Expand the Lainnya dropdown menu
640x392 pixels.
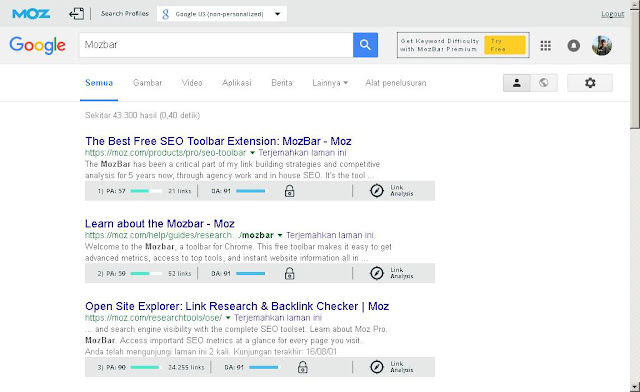[x=330, y=83]
